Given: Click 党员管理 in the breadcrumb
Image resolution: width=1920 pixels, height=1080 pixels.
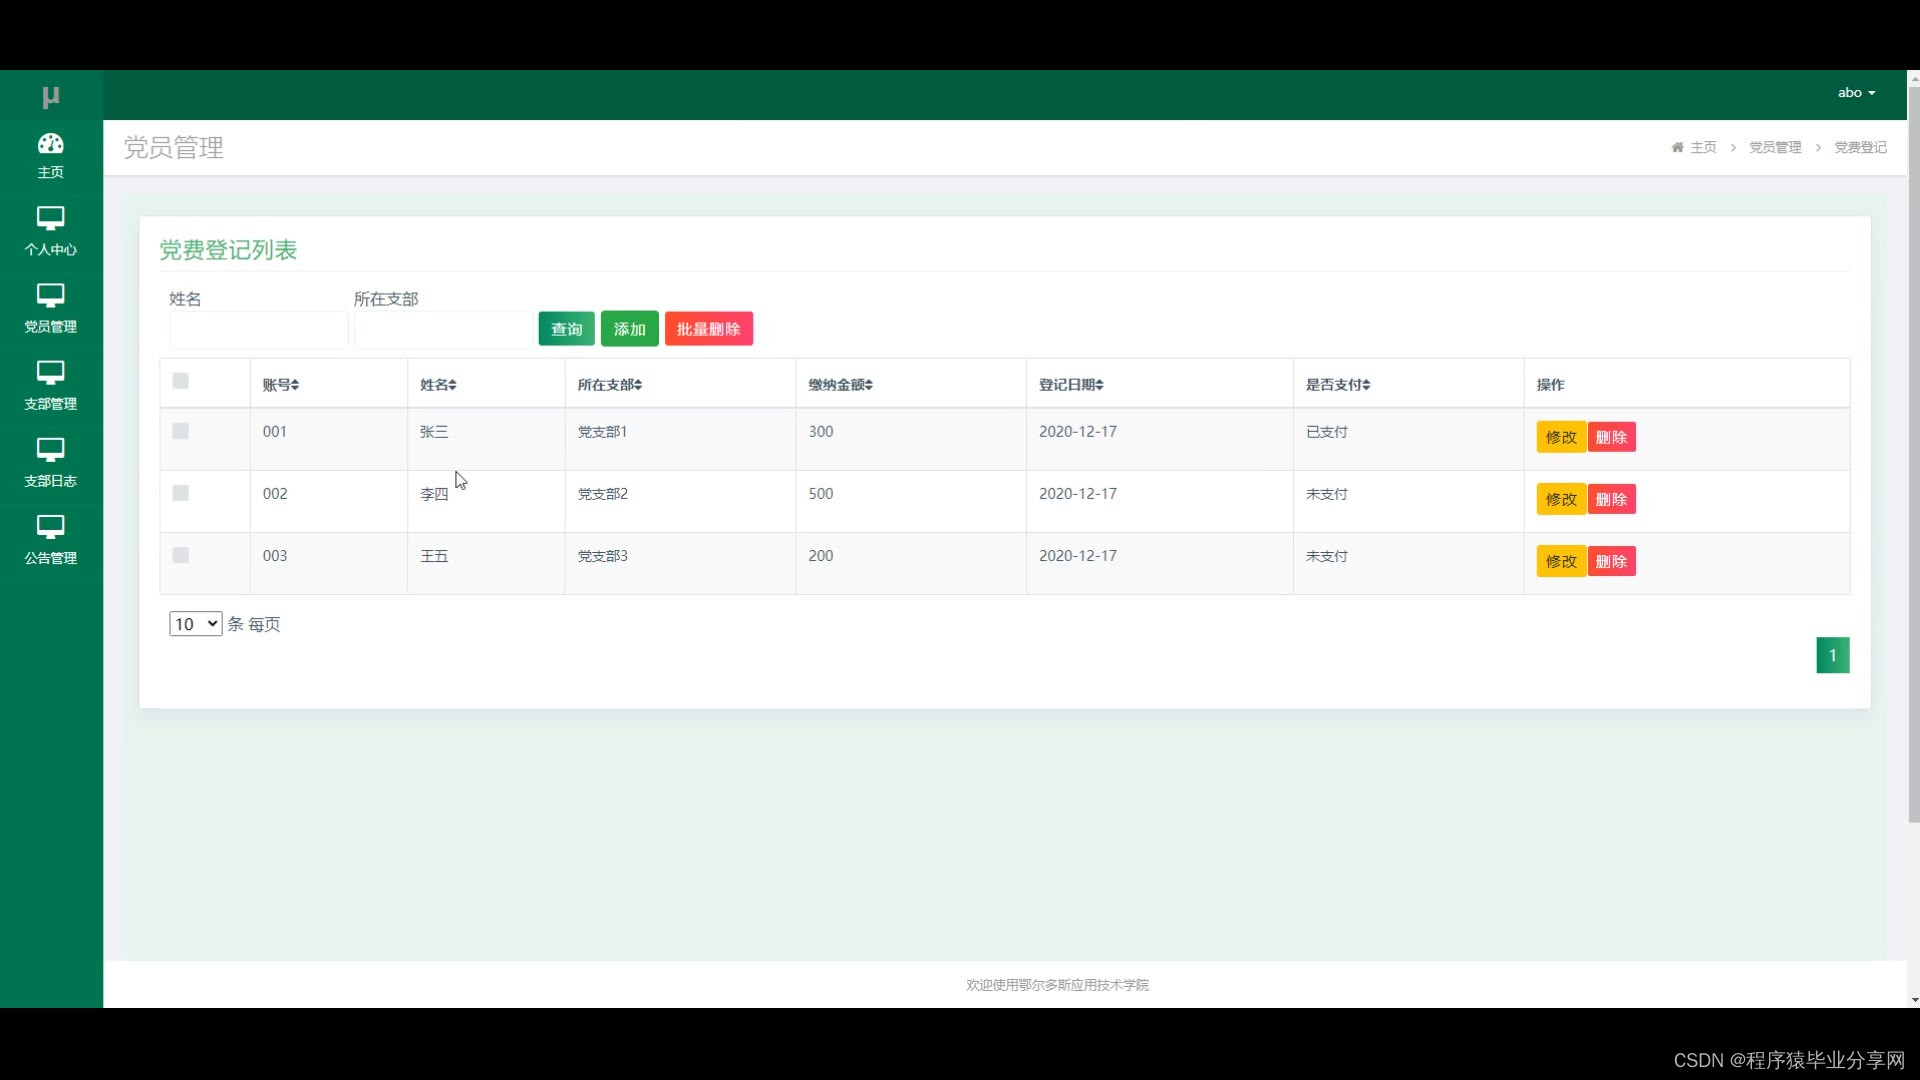Looking at the screenshot, I should pos(1775,147).
